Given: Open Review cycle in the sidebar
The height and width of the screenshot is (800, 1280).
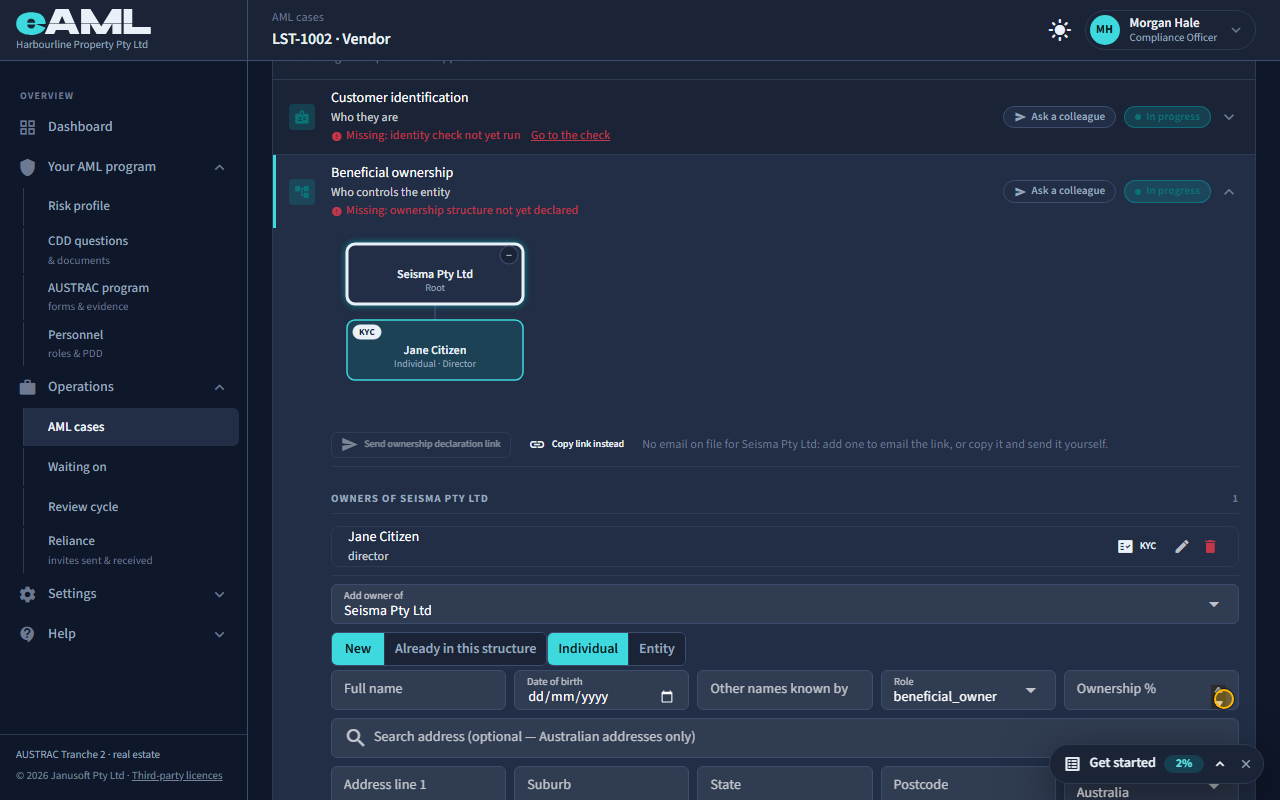Looking at the screenshot, I should tap(83, 507).
